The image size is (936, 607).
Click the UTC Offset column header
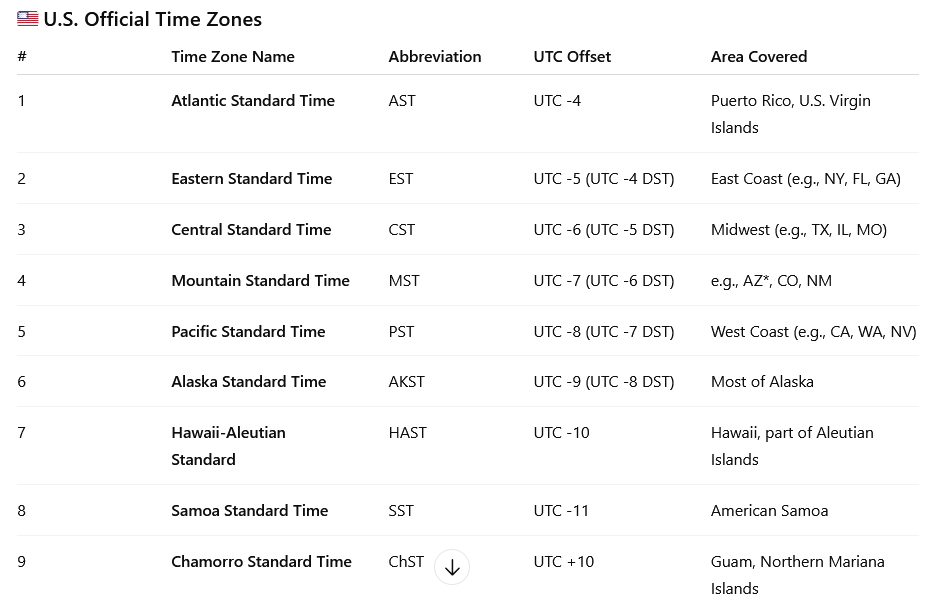(572, 57)
